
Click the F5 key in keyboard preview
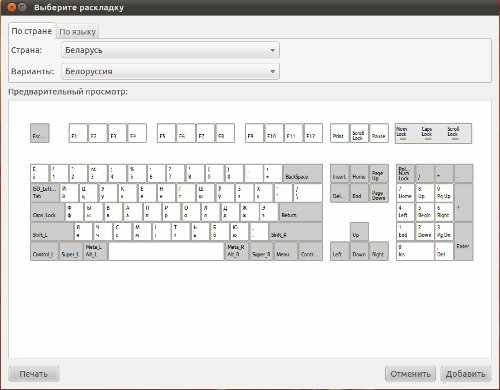166,133
